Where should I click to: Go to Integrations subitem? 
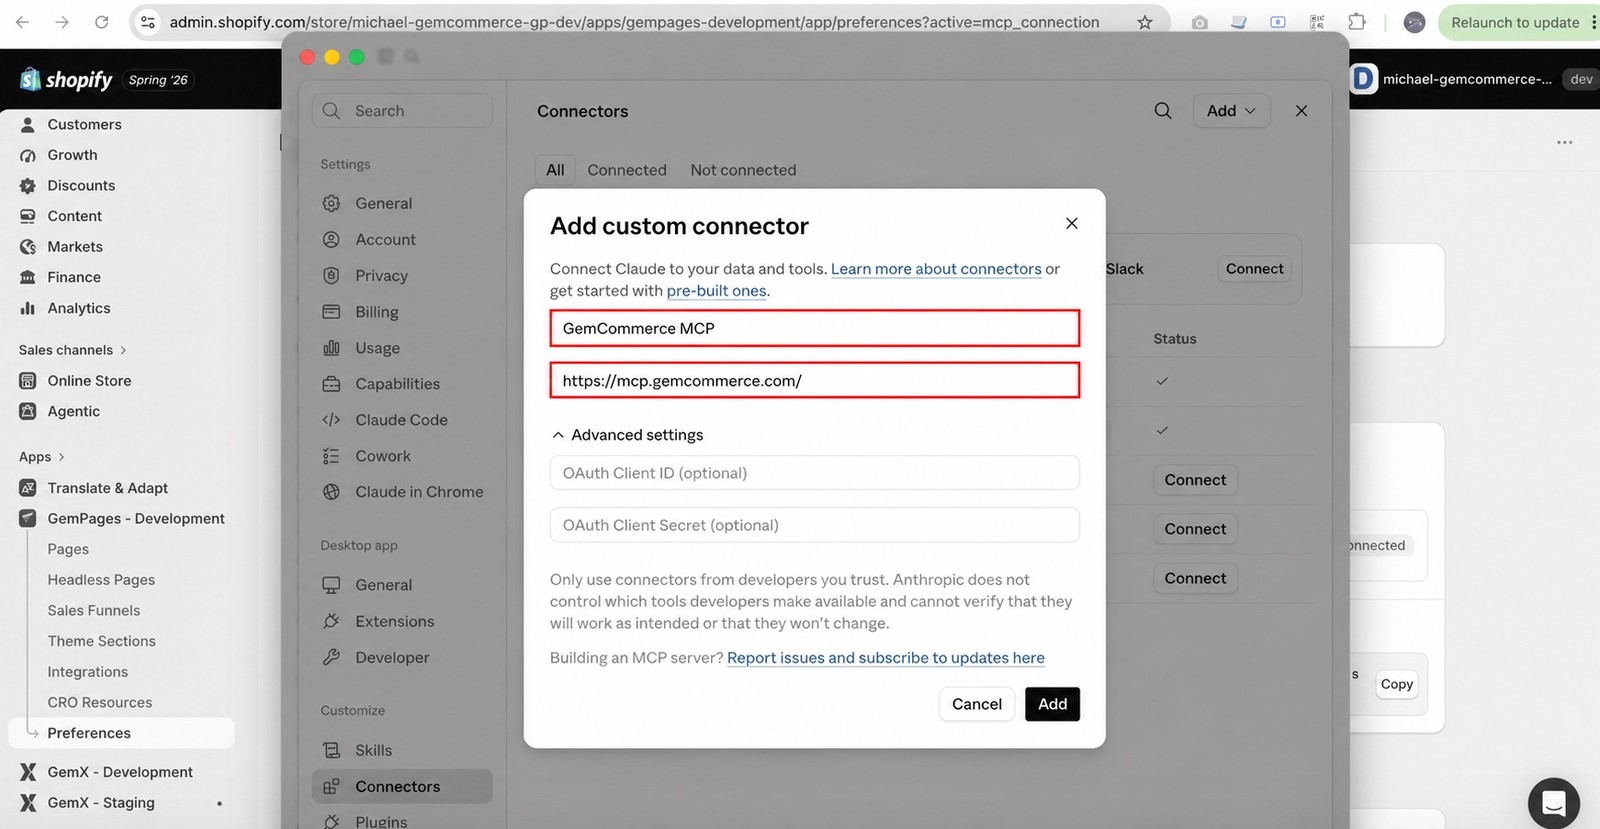pos(87,672)
